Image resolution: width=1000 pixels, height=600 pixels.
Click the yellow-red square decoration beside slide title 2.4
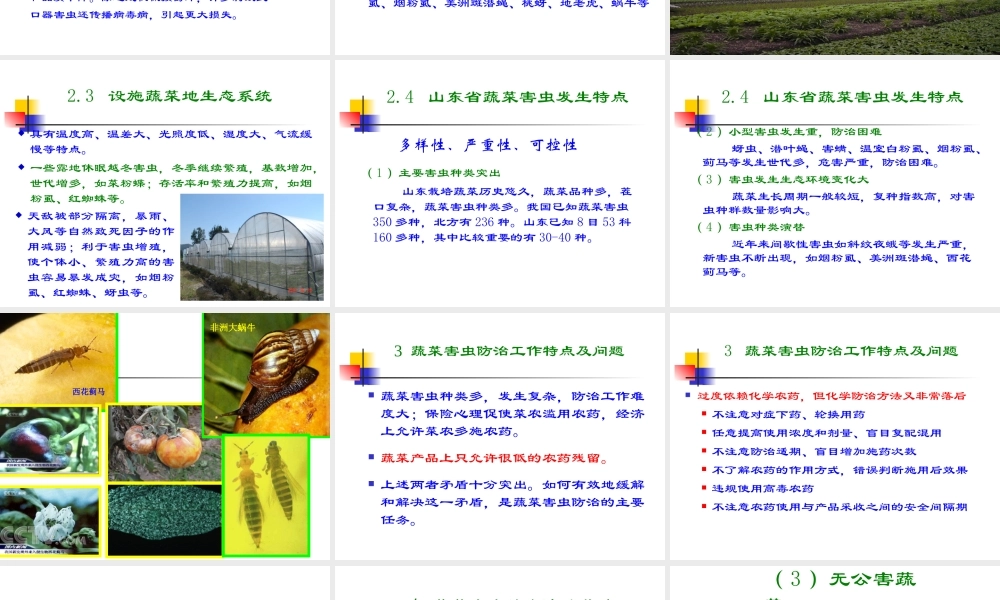[356, 110]
